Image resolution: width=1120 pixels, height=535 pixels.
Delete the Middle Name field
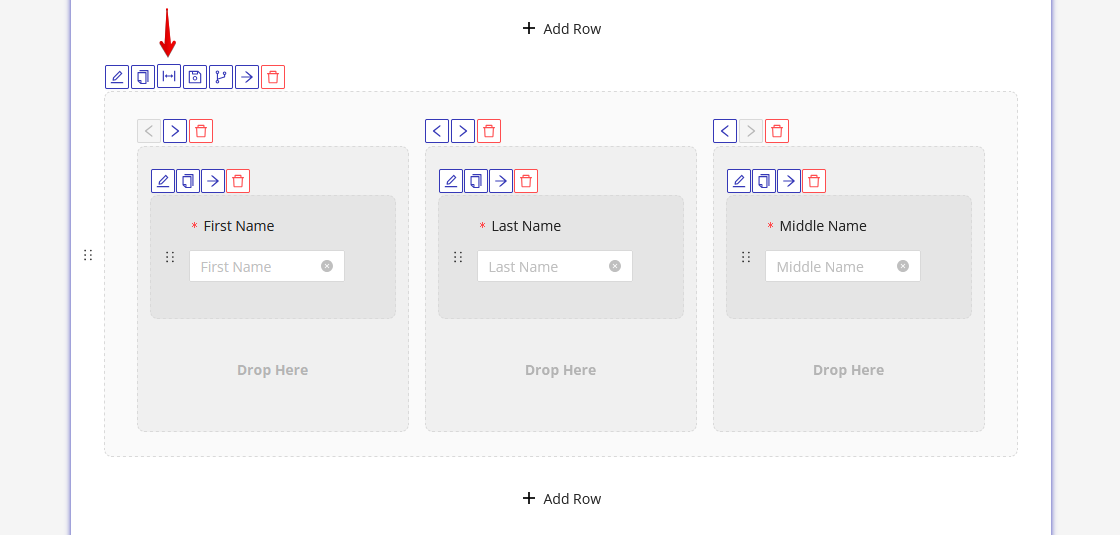814,181
